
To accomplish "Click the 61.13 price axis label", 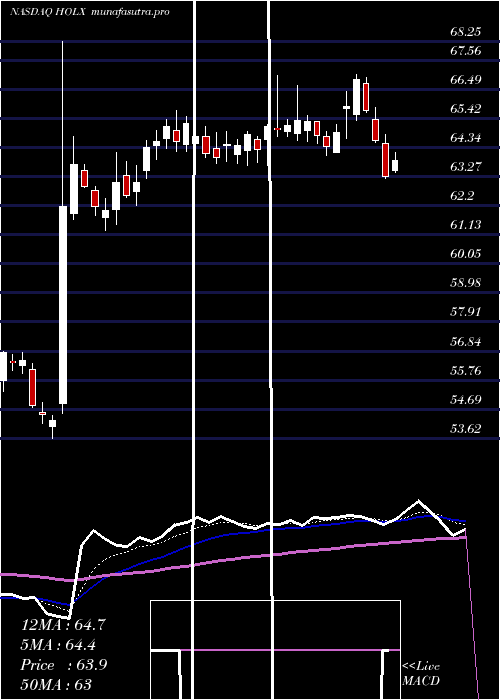I will pos(466,225).
